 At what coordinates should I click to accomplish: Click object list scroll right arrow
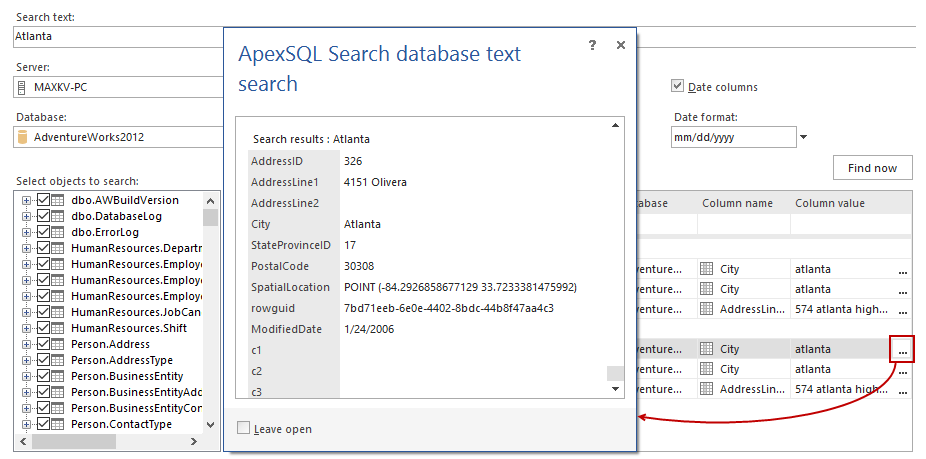[194, 441]
